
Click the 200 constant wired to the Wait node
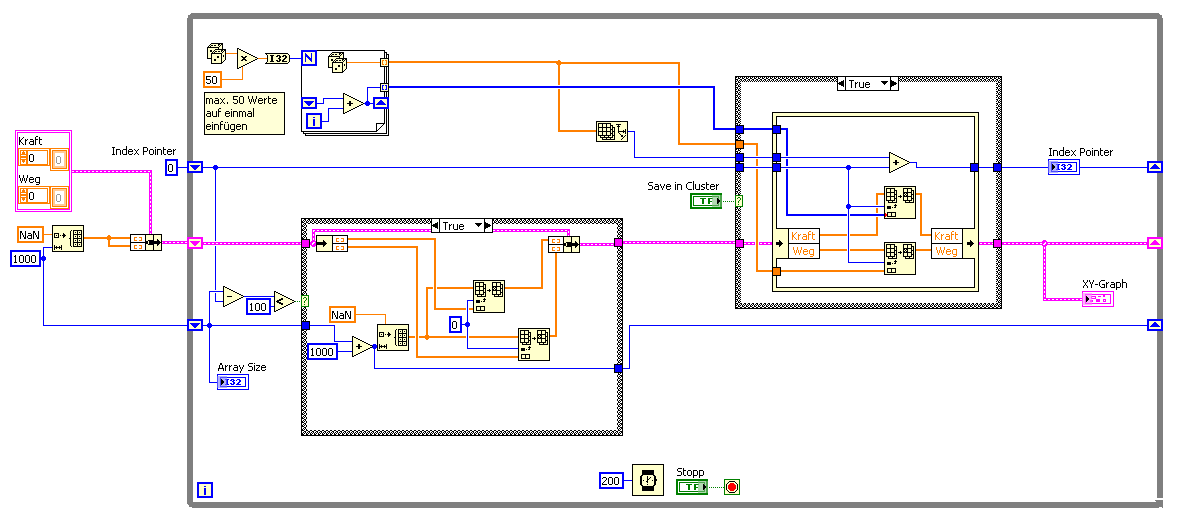pos(611,480)
